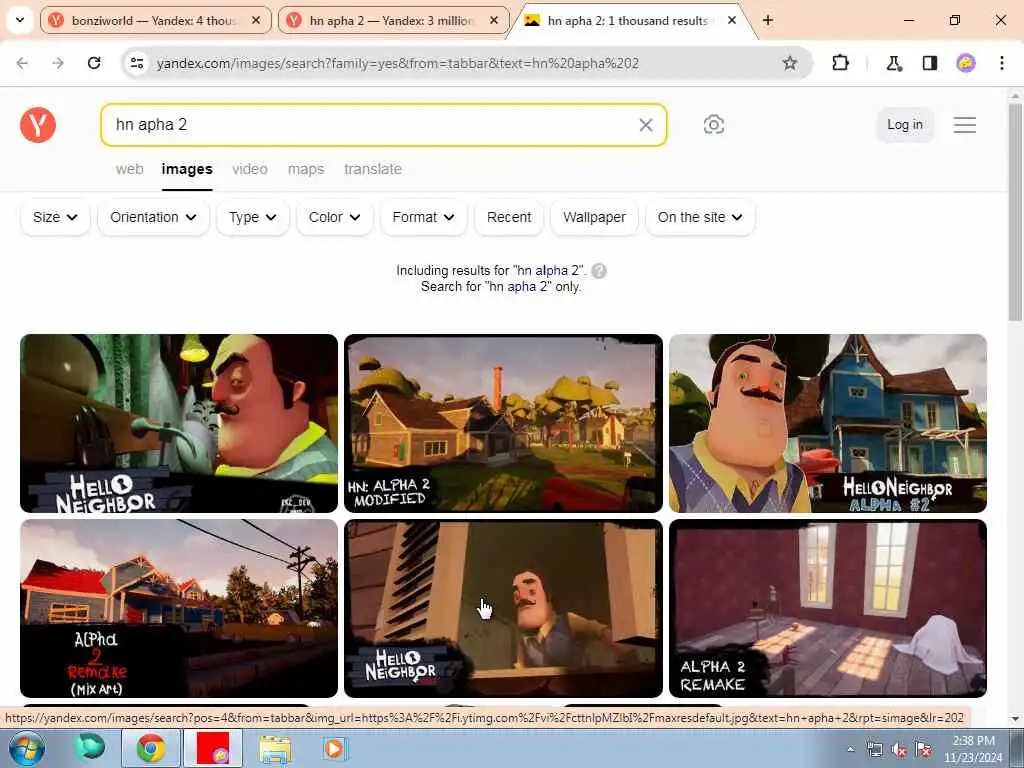Open the tab search chevron
The width and height of the screenshot is (1024, 768).
tap(20, 20)
